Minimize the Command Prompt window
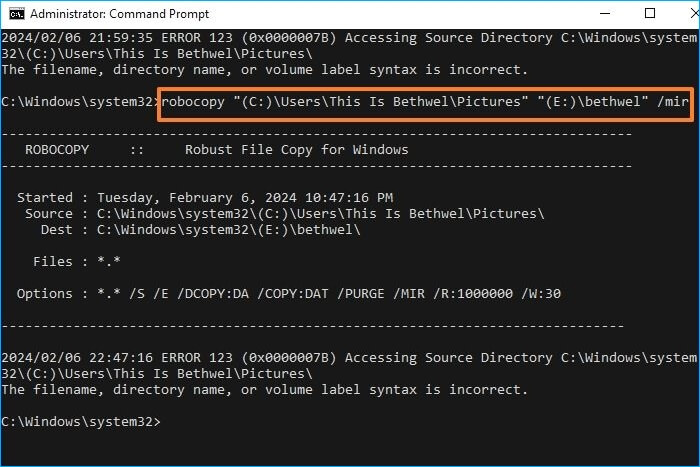 tap(603, 14)
